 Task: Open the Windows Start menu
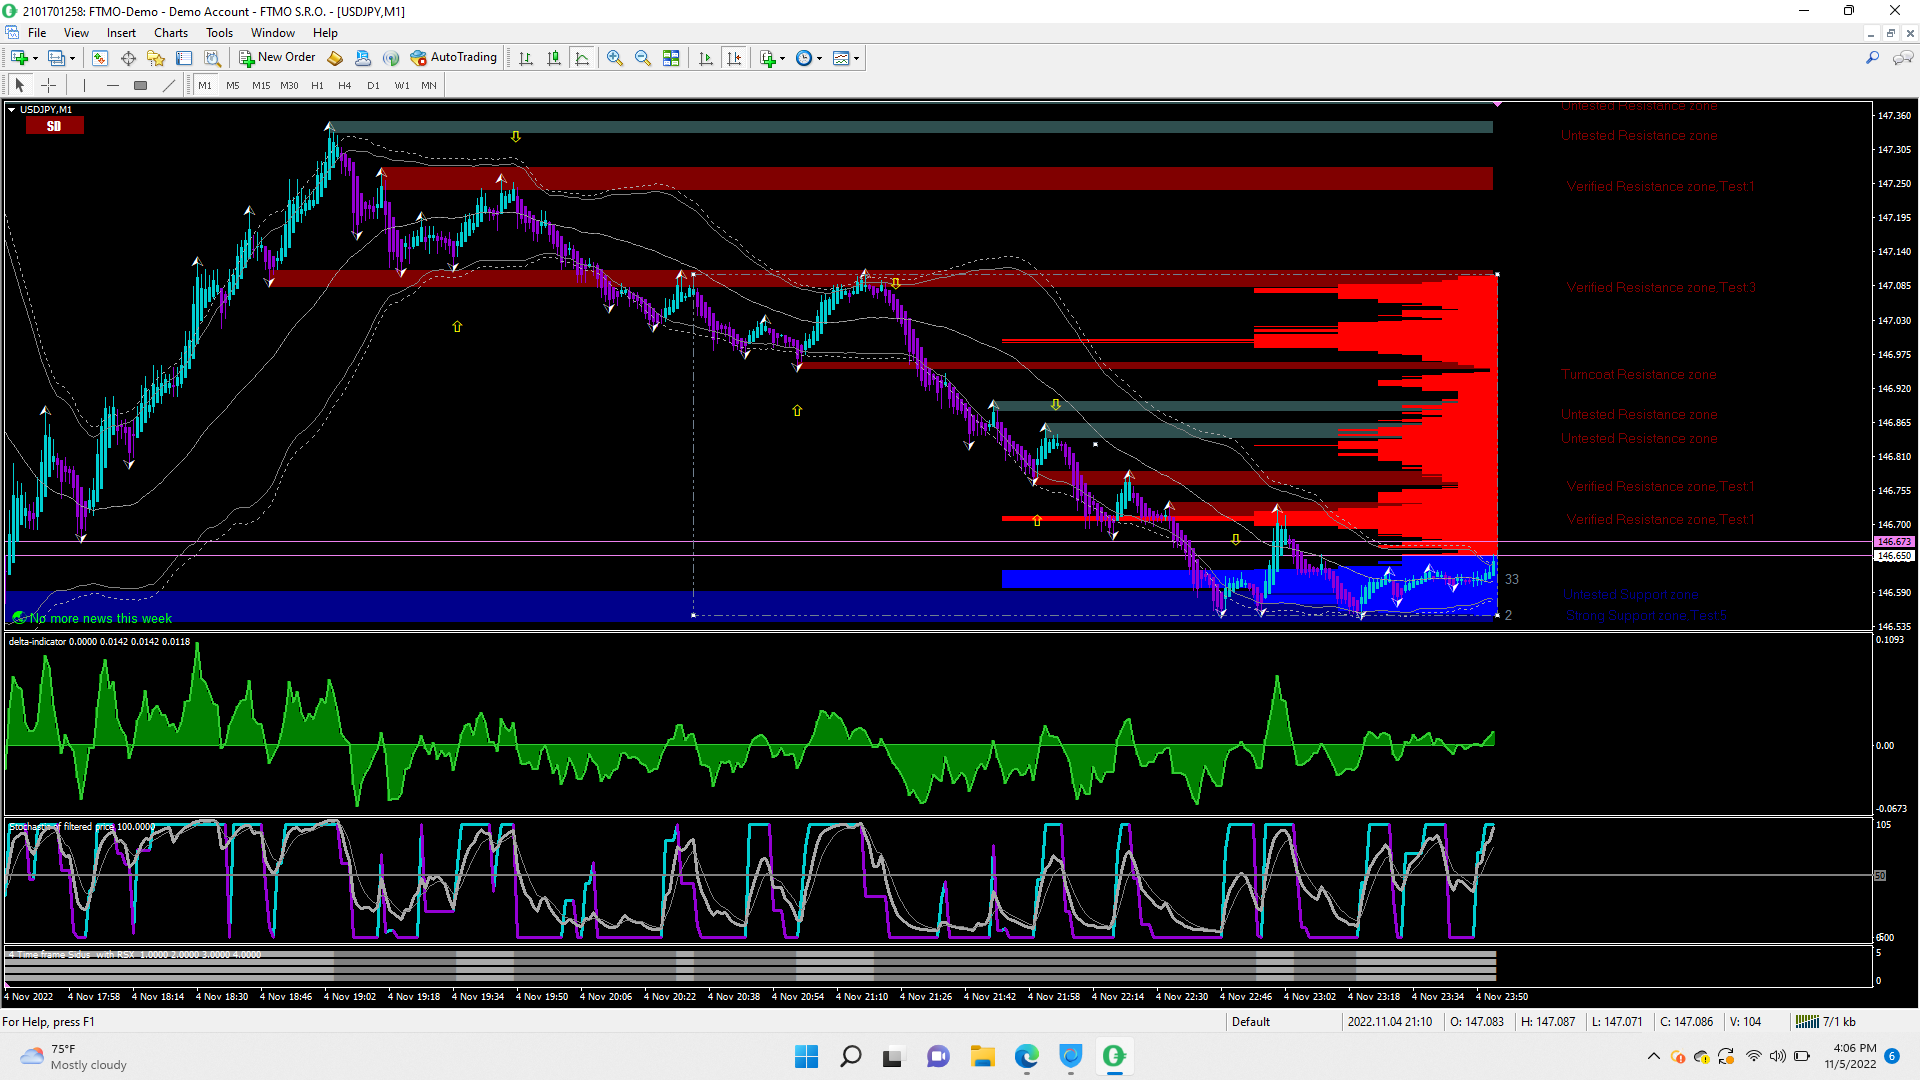tap(806, 1056)
